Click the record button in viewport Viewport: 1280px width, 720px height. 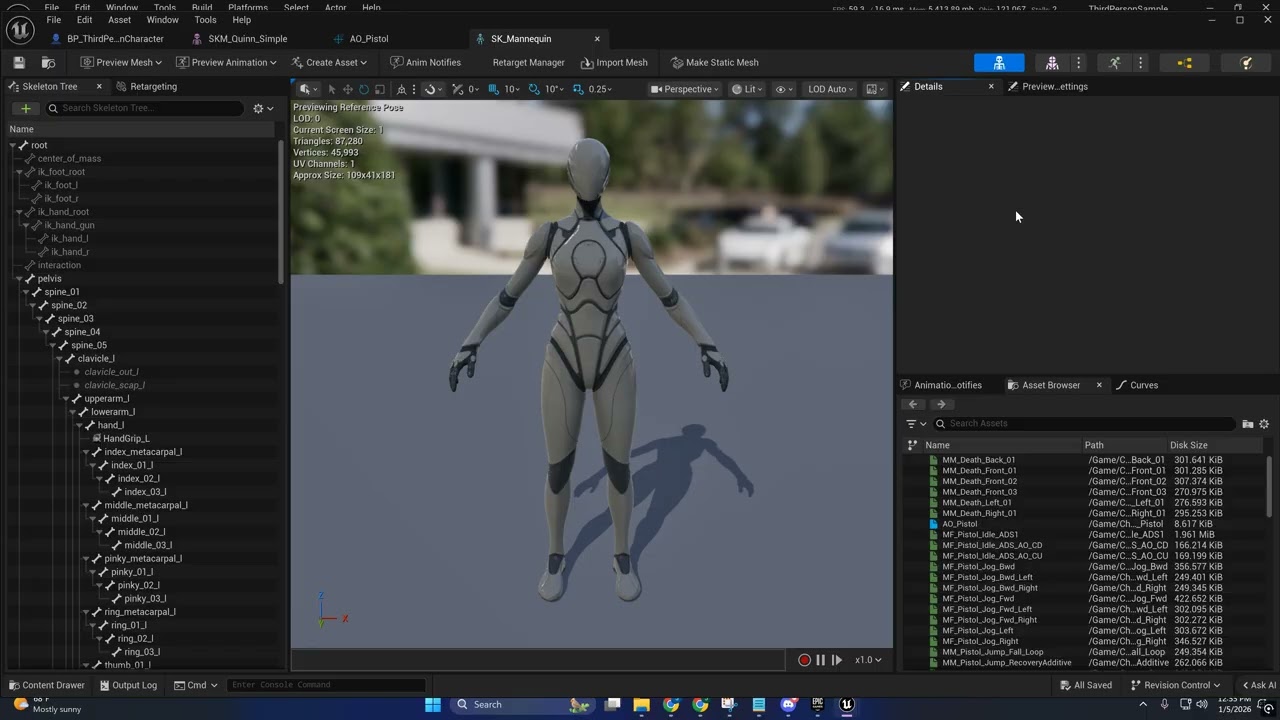point(804,660)
